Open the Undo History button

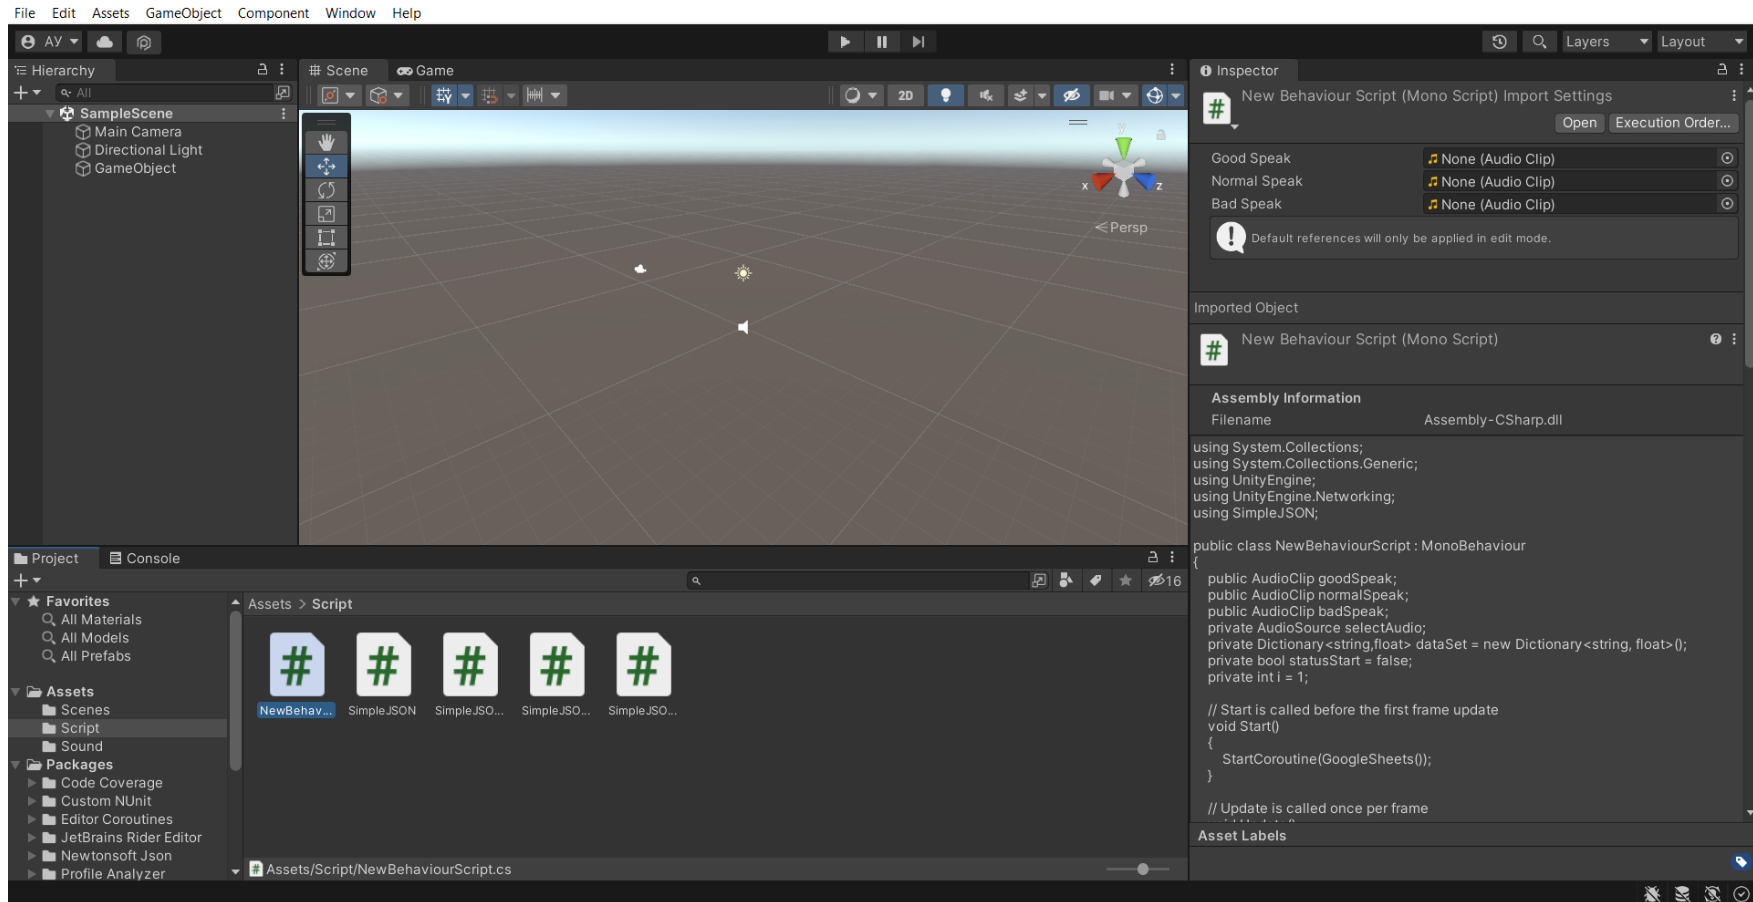click(x=1499, y=42)
